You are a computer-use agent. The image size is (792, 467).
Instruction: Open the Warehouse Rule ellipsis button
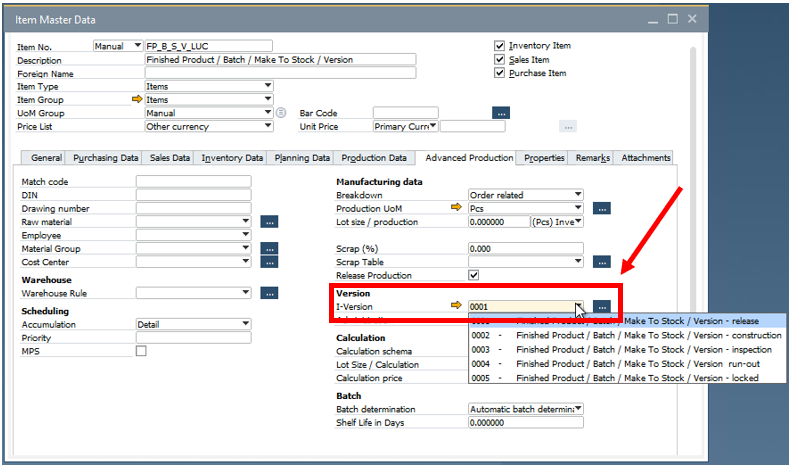click(x=269, y=293)
